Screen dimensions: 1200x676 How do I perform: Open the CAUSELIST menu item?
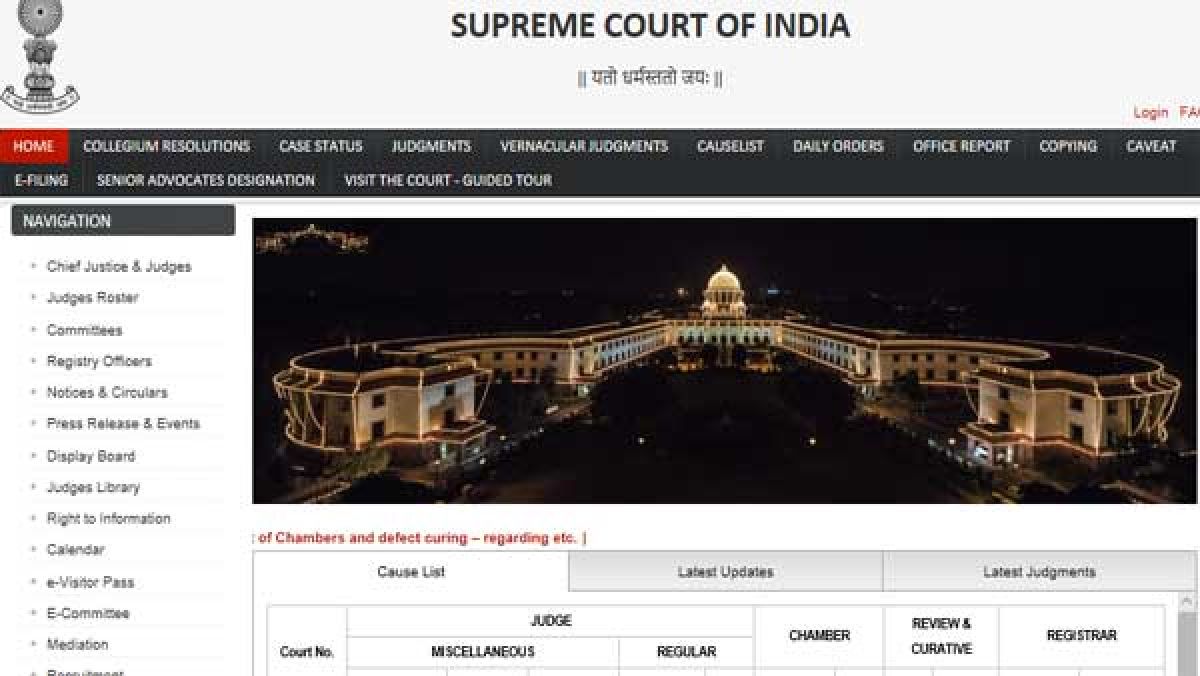[730, 146]
